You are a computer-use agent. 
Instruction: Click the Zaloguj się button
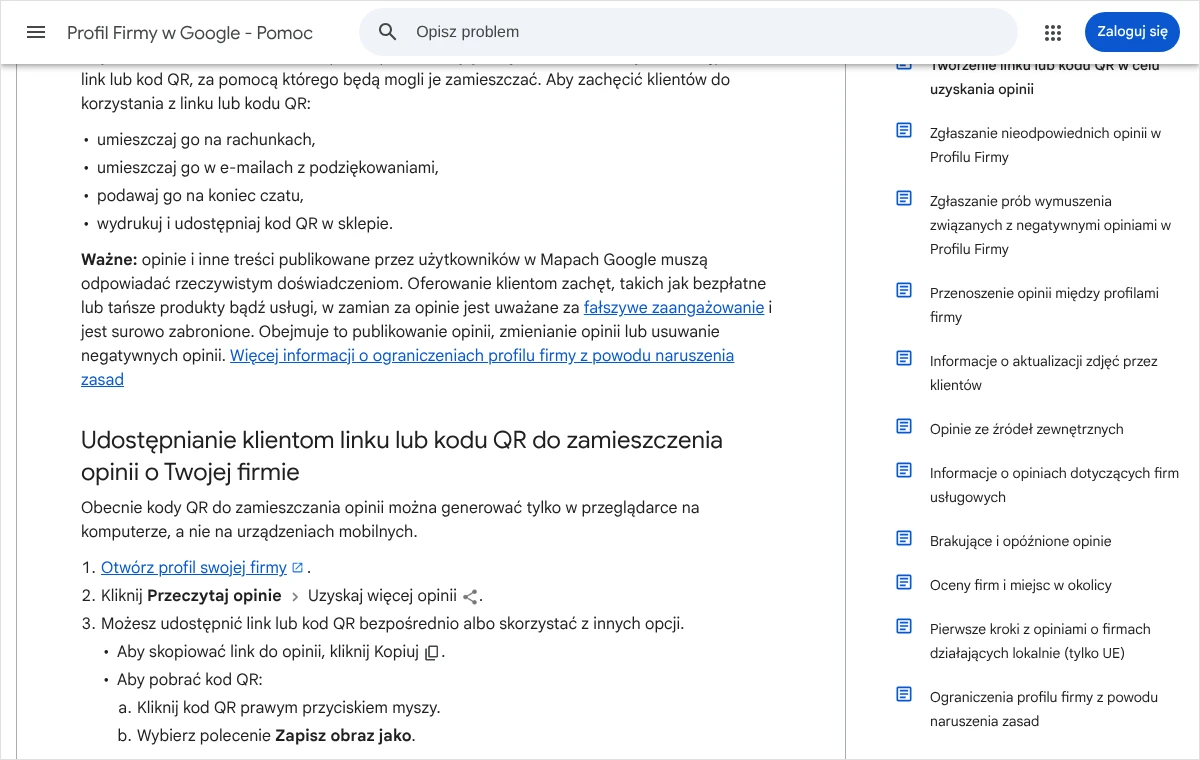tap(1132, 32)
